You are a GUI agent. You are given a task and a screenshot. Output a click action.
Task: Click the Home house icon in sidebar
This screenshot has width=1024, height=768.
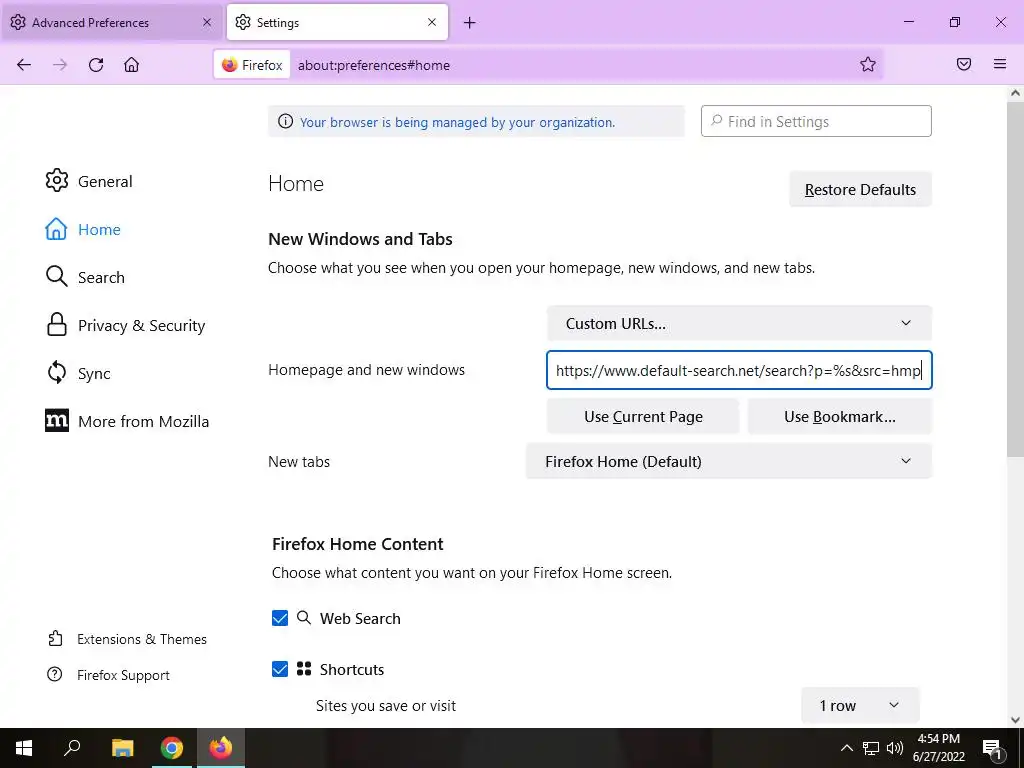(x=56, y=229)
